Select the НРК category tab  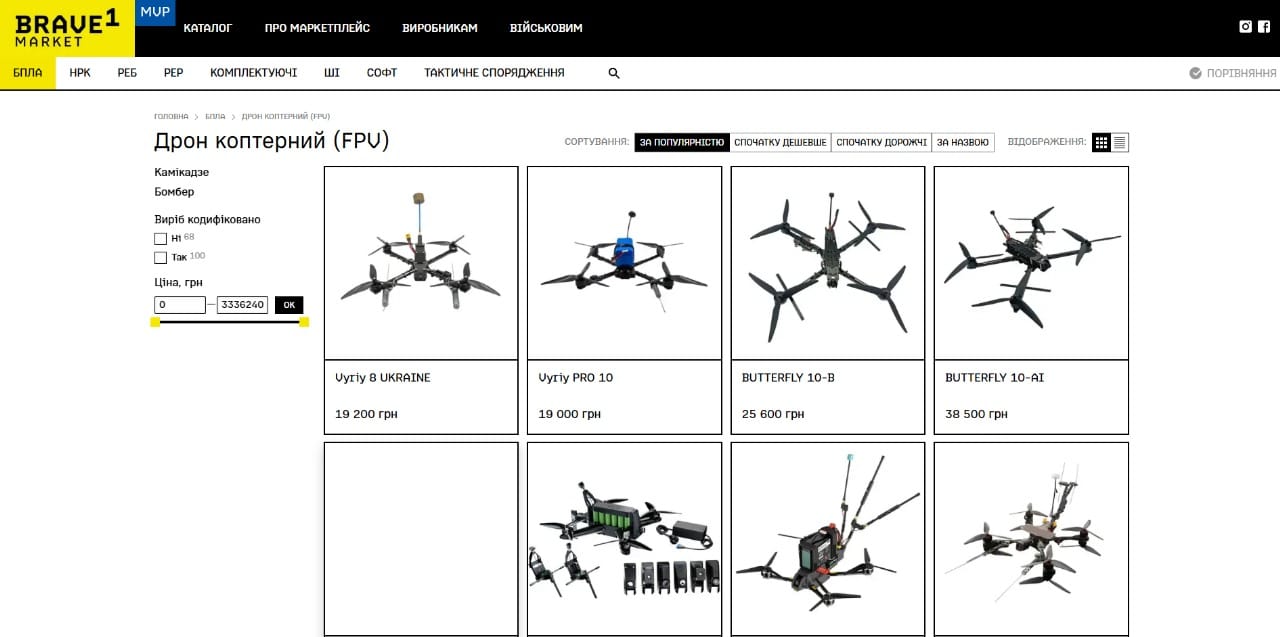(x=80, y=73)
